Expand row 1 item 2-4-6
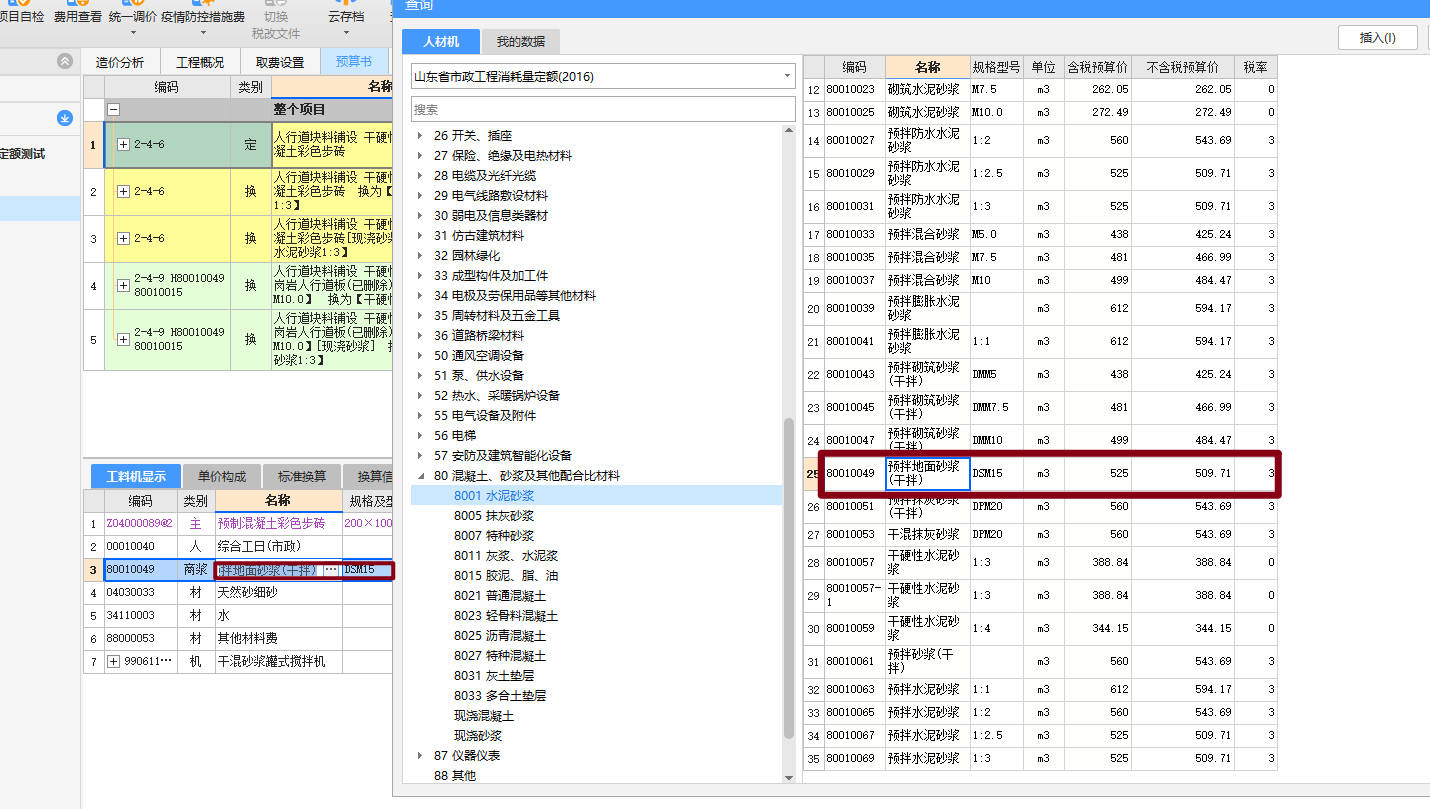 pos(124,144)
